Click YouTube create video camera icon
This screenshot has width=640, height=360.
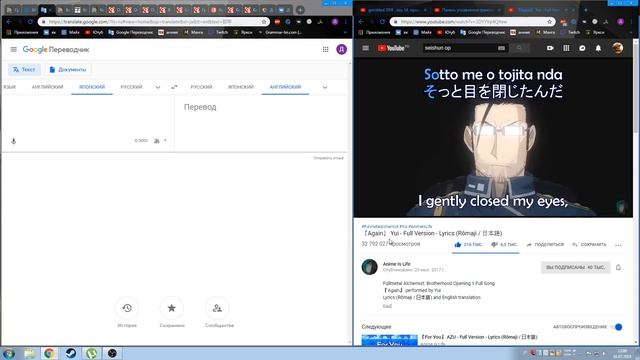(550, 48)
